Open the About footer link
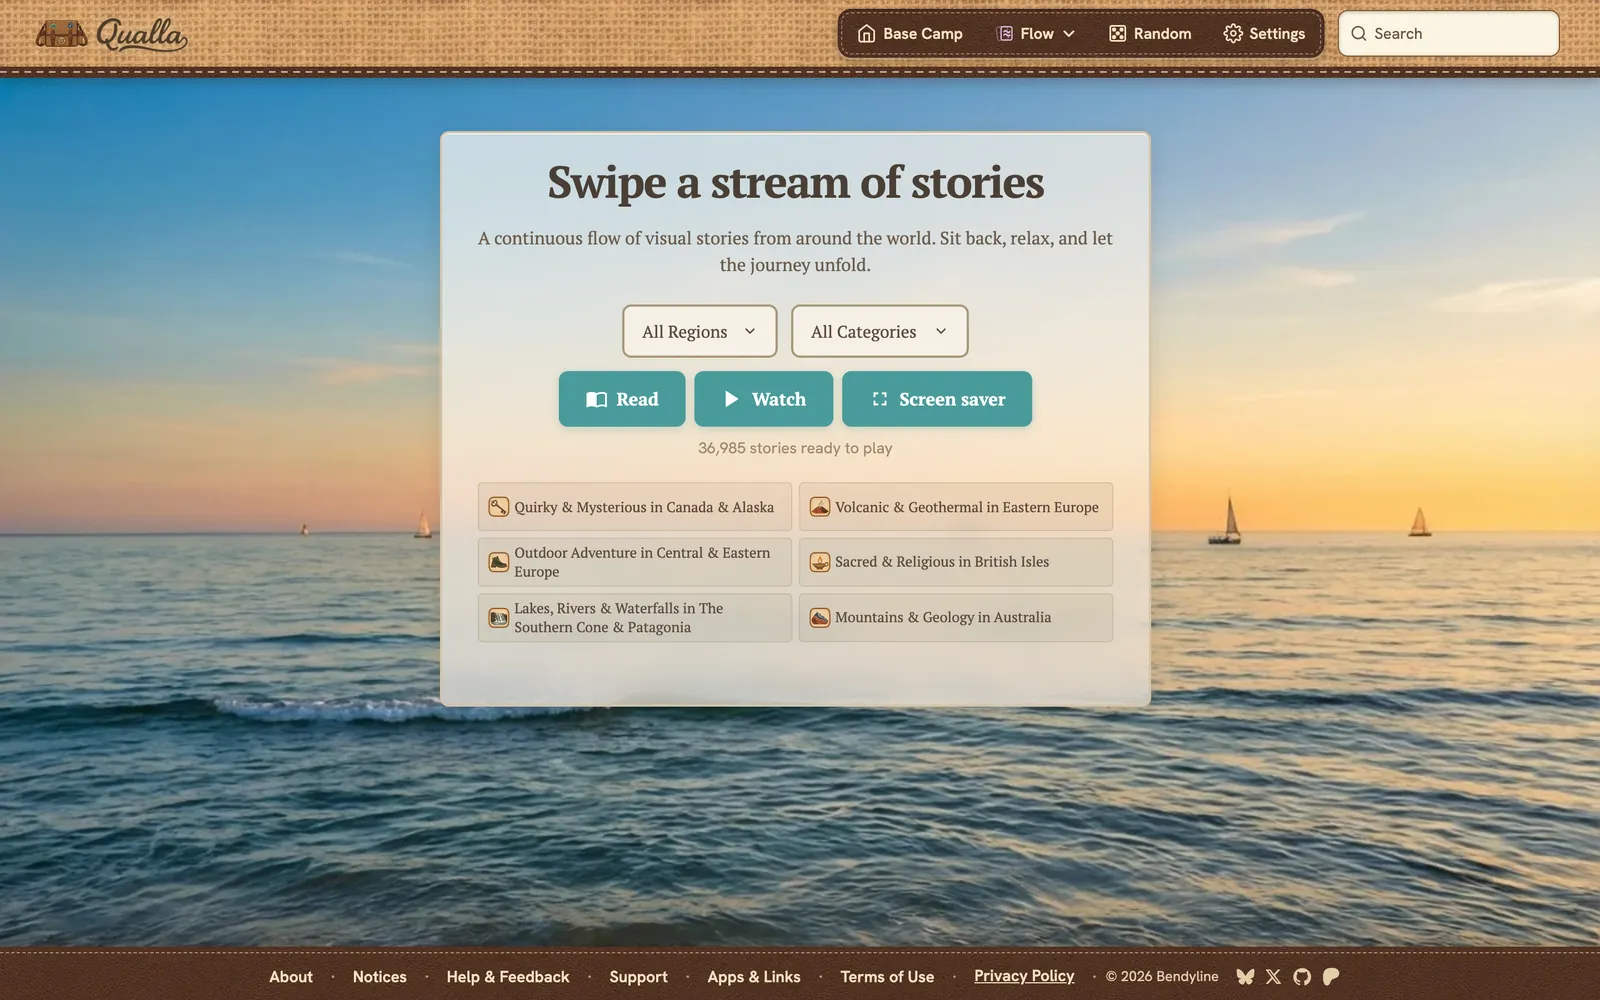 (291, 977)
